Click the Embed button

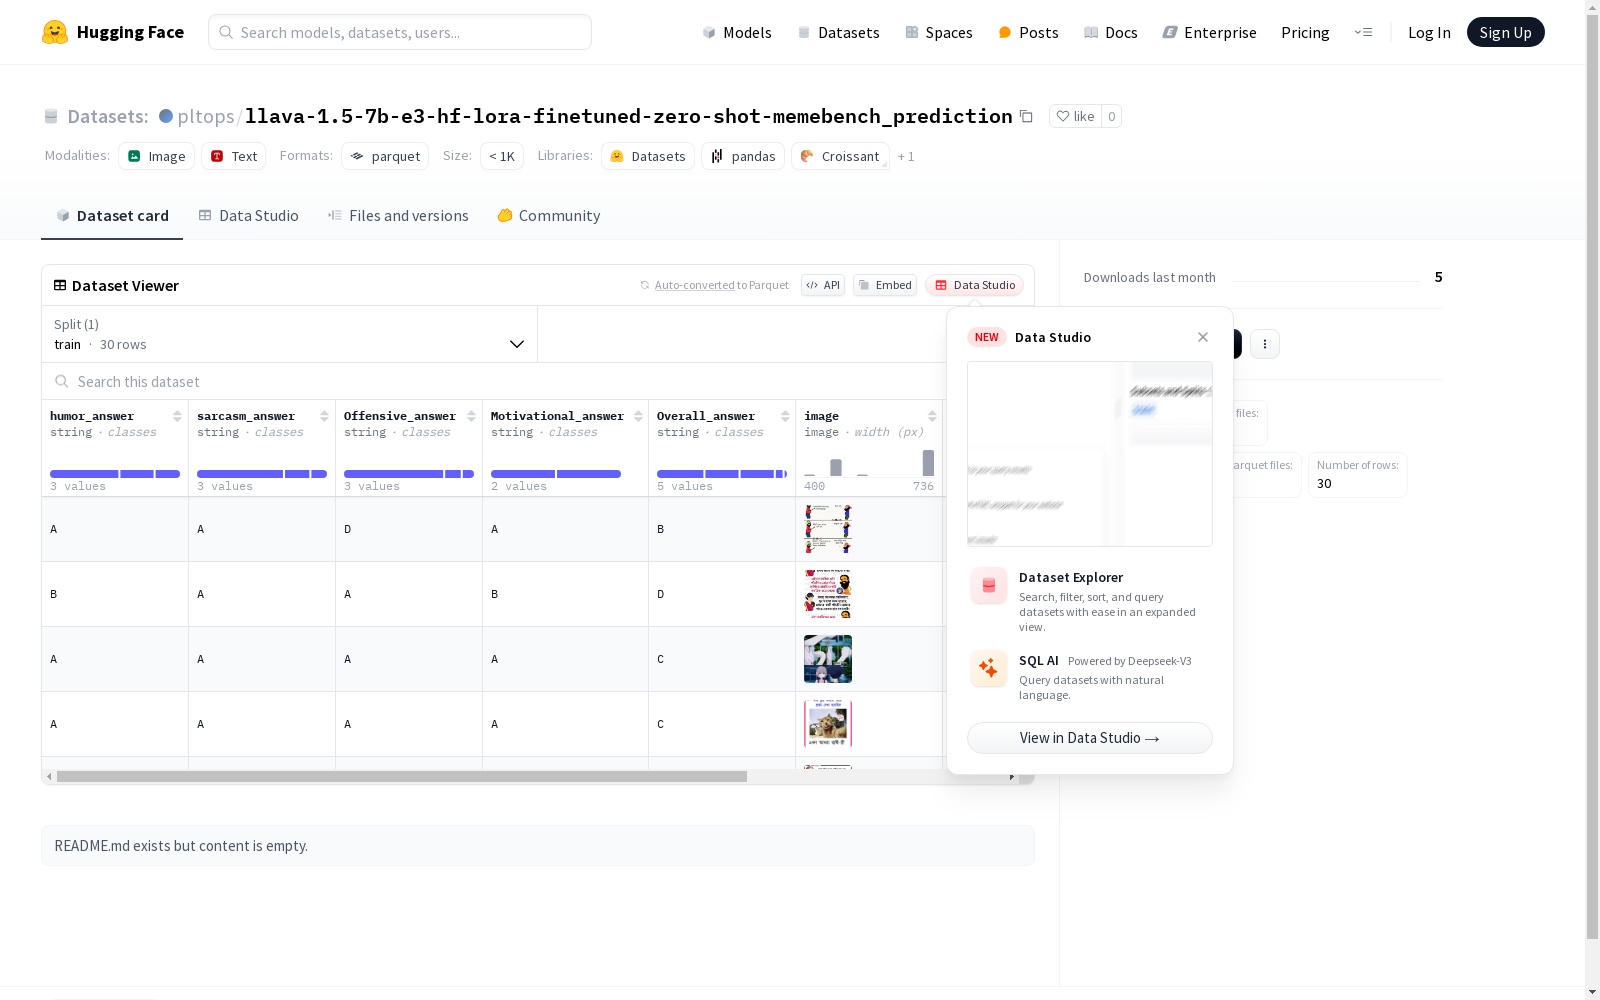[x=885, y=285]
